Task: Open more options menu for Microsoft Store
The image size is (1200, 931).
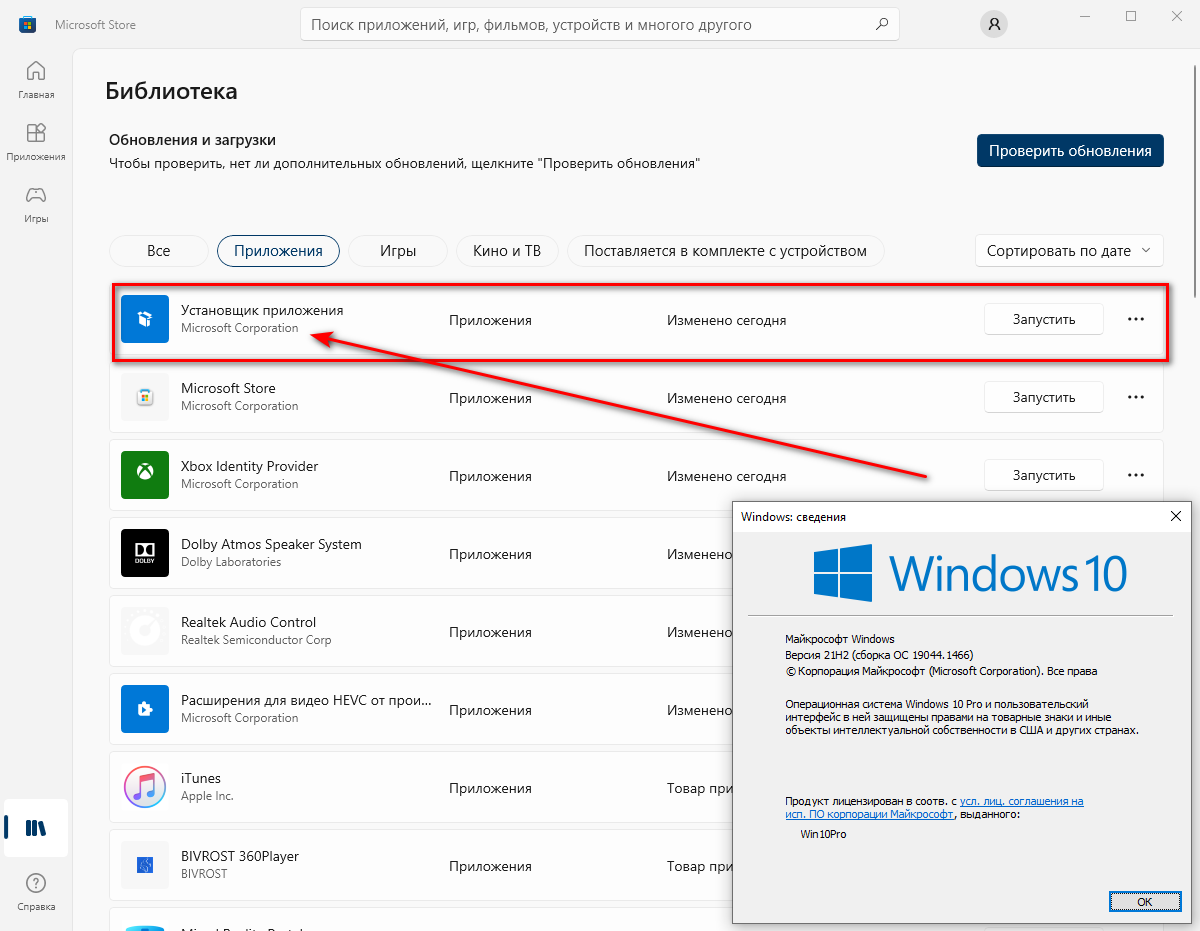Action: [1135, 397]
